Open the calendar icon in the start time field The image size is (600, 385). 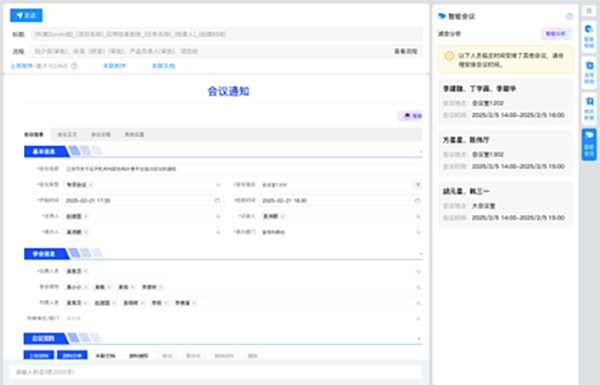(217, 201)
